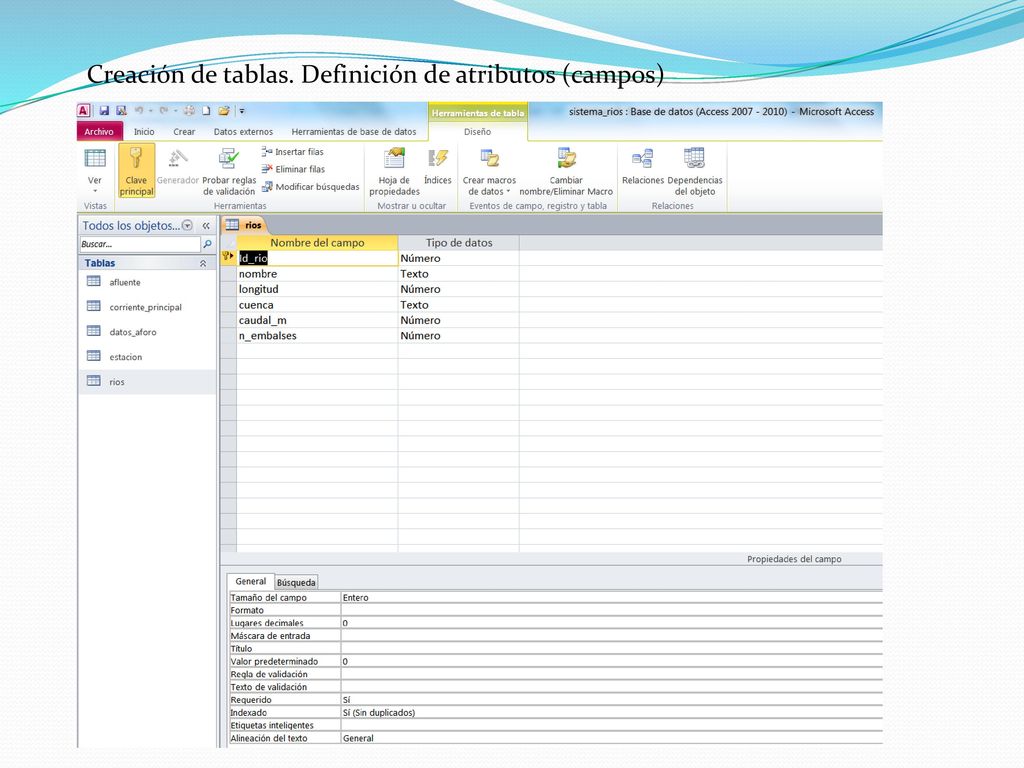
Task: Click the Lugares decimales value field
Action: (x=612, y=623)
